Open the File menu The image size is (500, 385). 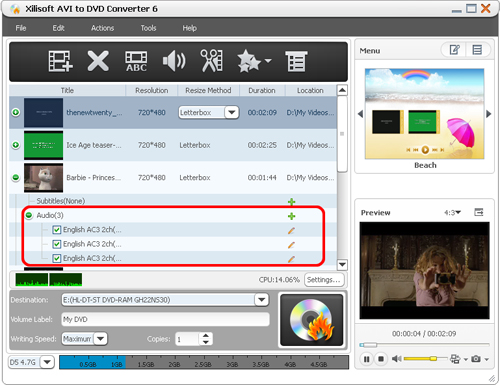(x=21, y=28)
